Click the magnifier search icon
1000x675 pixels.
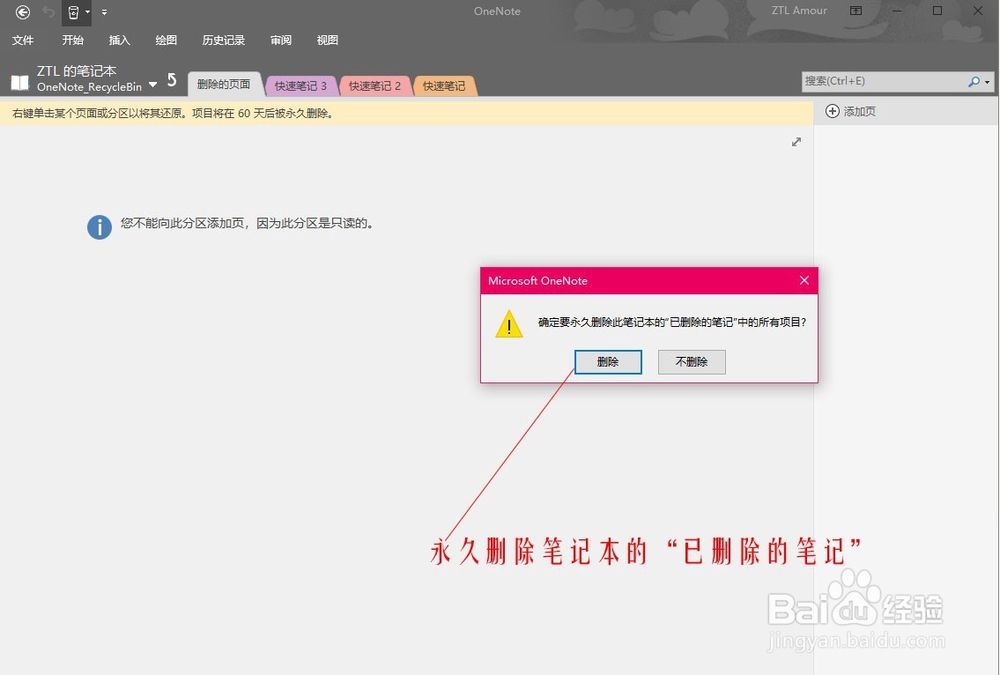(973, 82)
